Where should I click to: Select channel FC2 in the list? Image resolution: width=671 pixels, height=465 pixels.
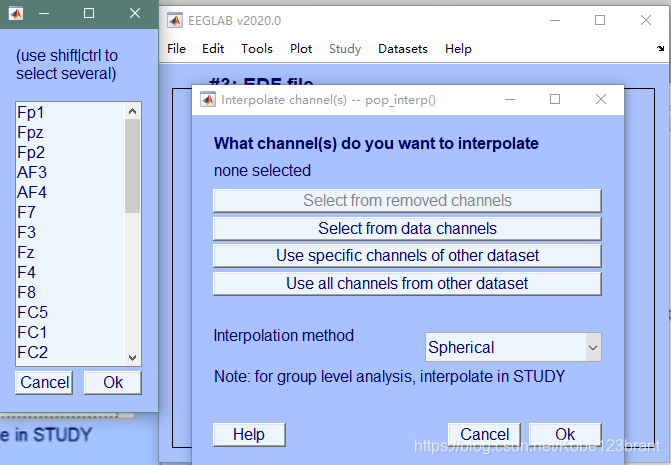tap(70, 352)
